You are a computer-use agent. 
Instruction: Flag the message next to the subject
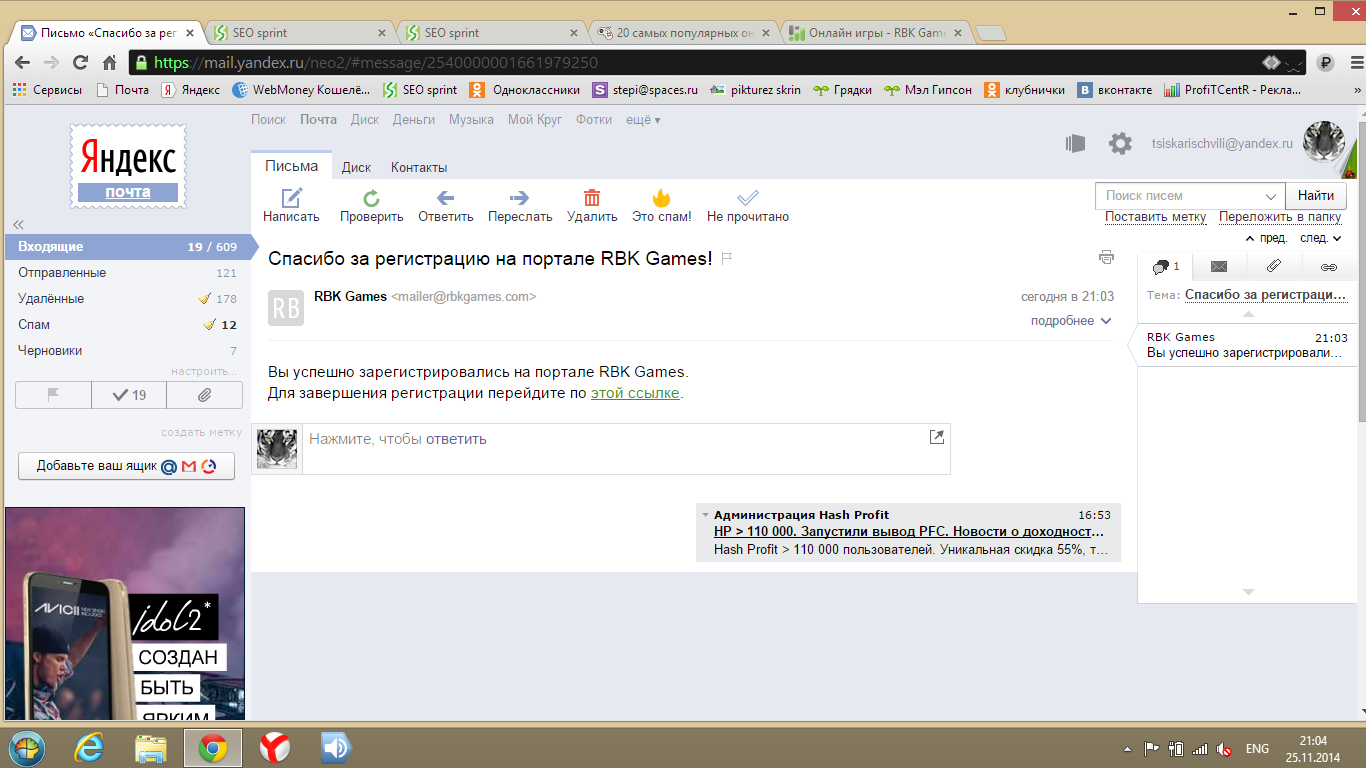click(727, 259)
